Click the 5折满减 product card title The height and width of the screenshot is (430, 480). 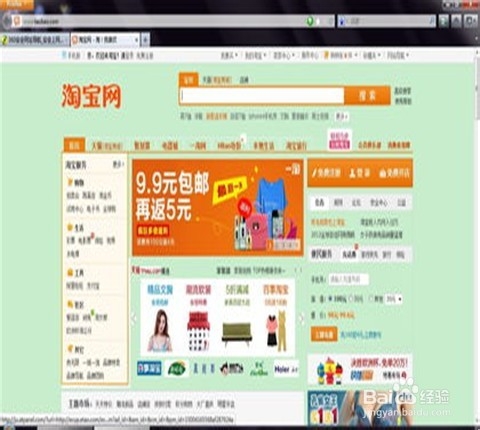click(x=237, y=290)
